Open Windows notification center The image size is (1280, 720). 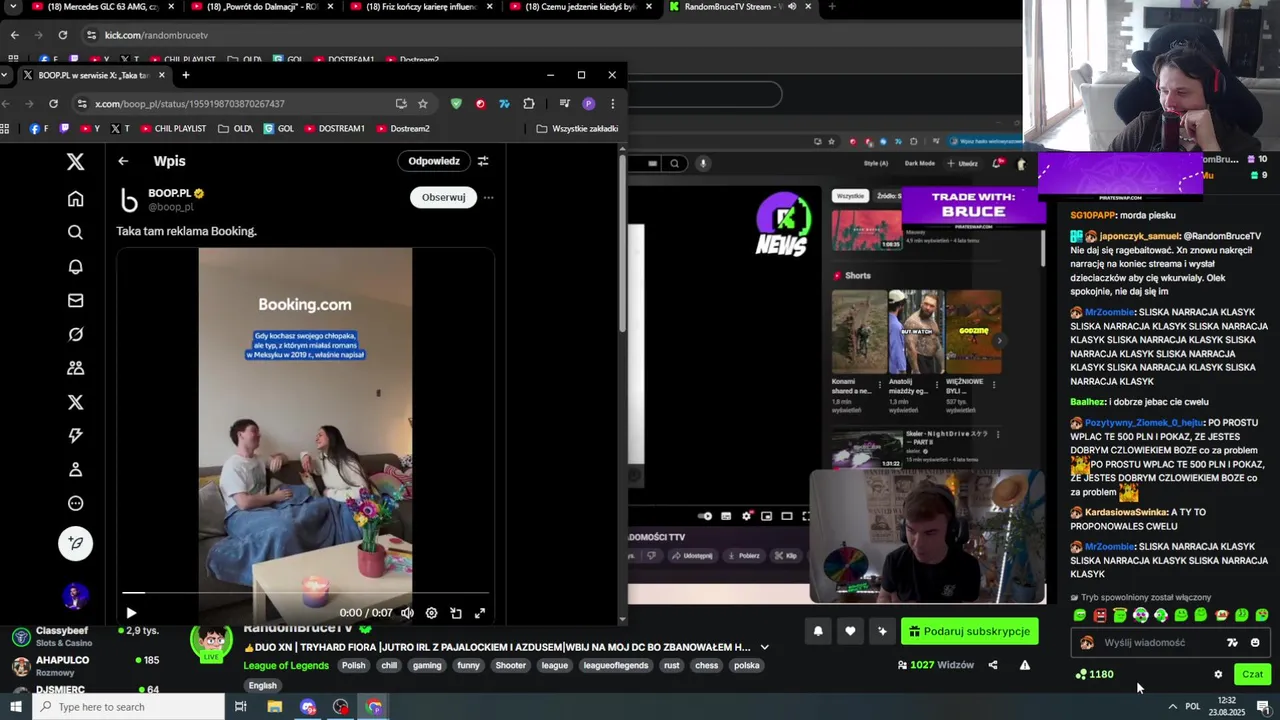(1263, 707)
